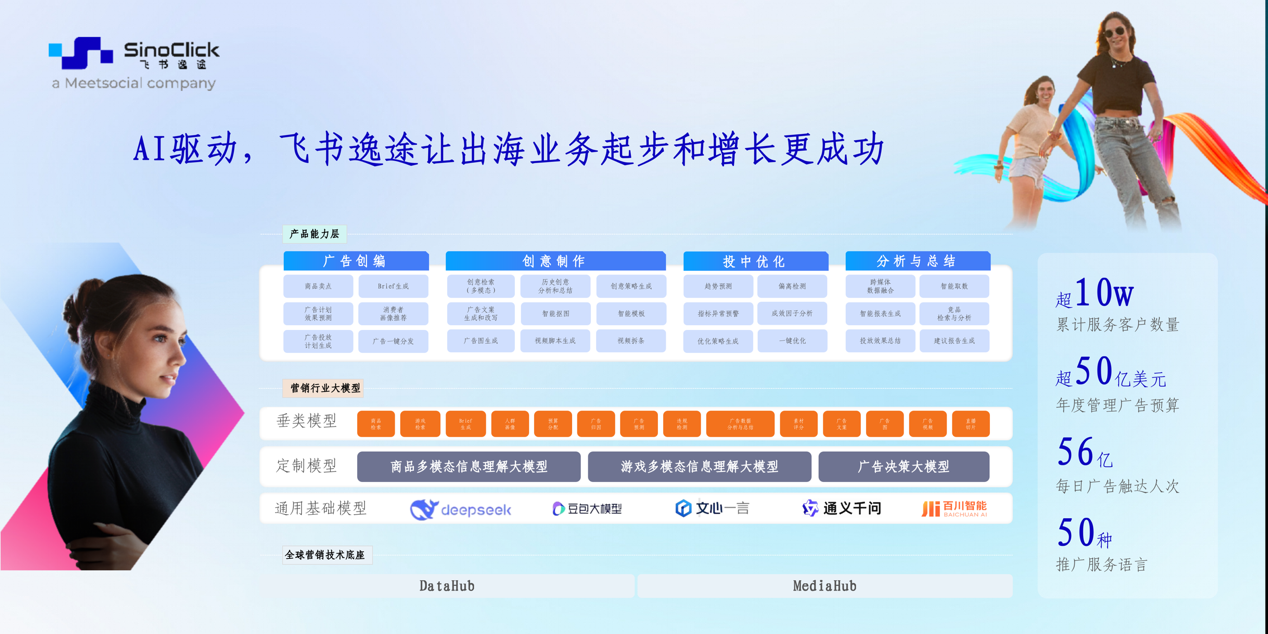
Task: Select the 广告创编 tab header
Action: 356,261
